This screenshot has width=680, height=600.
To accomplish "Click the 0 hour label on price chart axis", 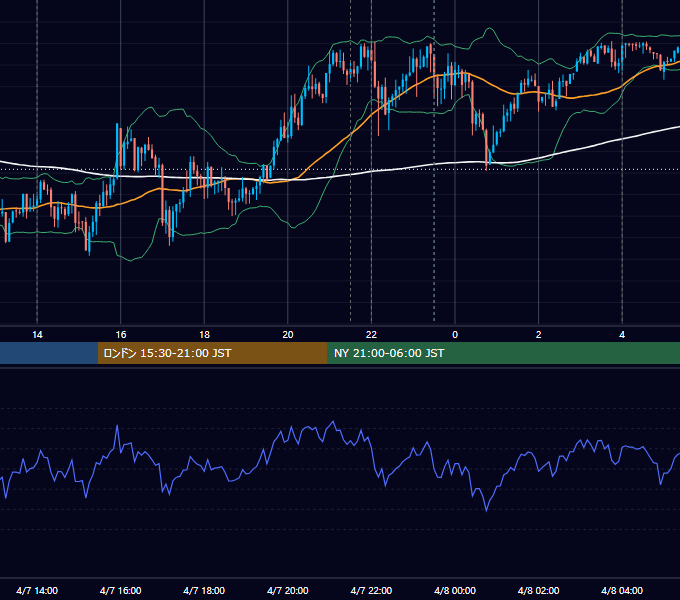I will tap(455, 335).
